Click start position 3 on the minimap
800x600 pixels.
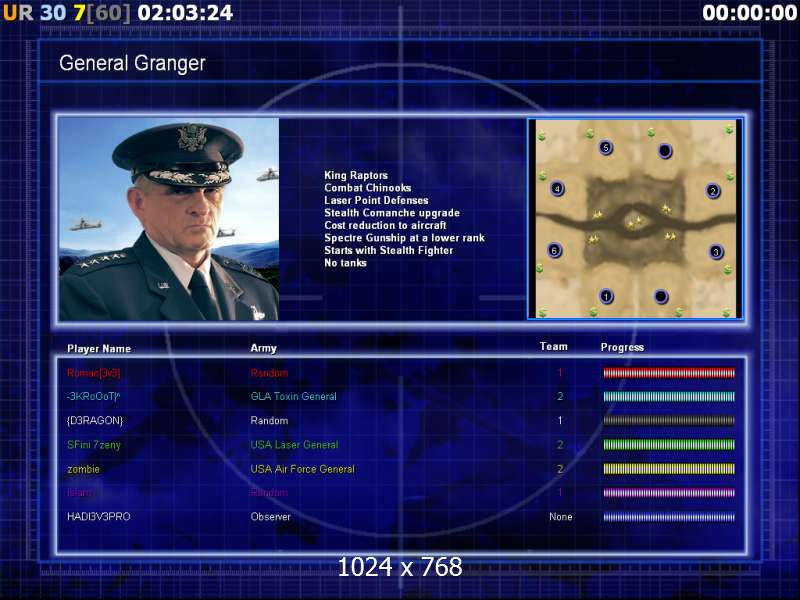click(716, 252)
